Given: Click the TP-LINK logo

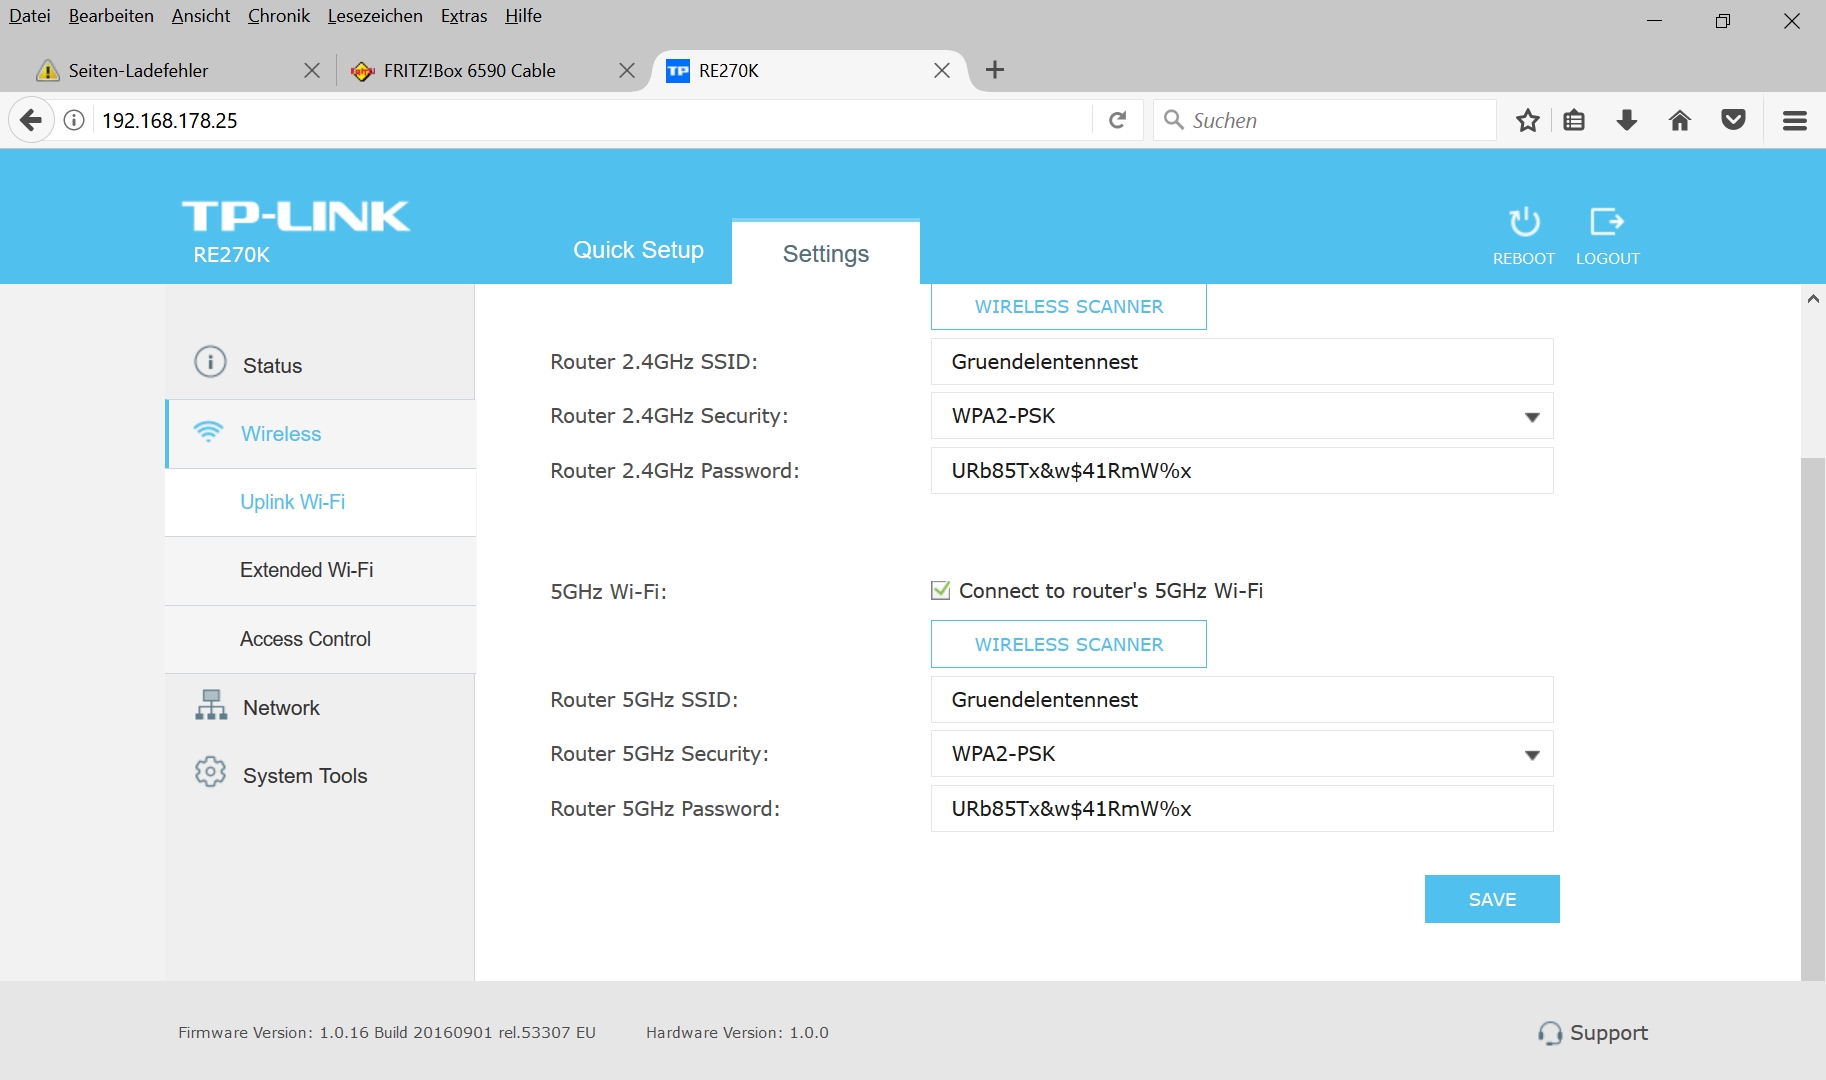Looking at the screenshot, I should click(x=296, y=216).
